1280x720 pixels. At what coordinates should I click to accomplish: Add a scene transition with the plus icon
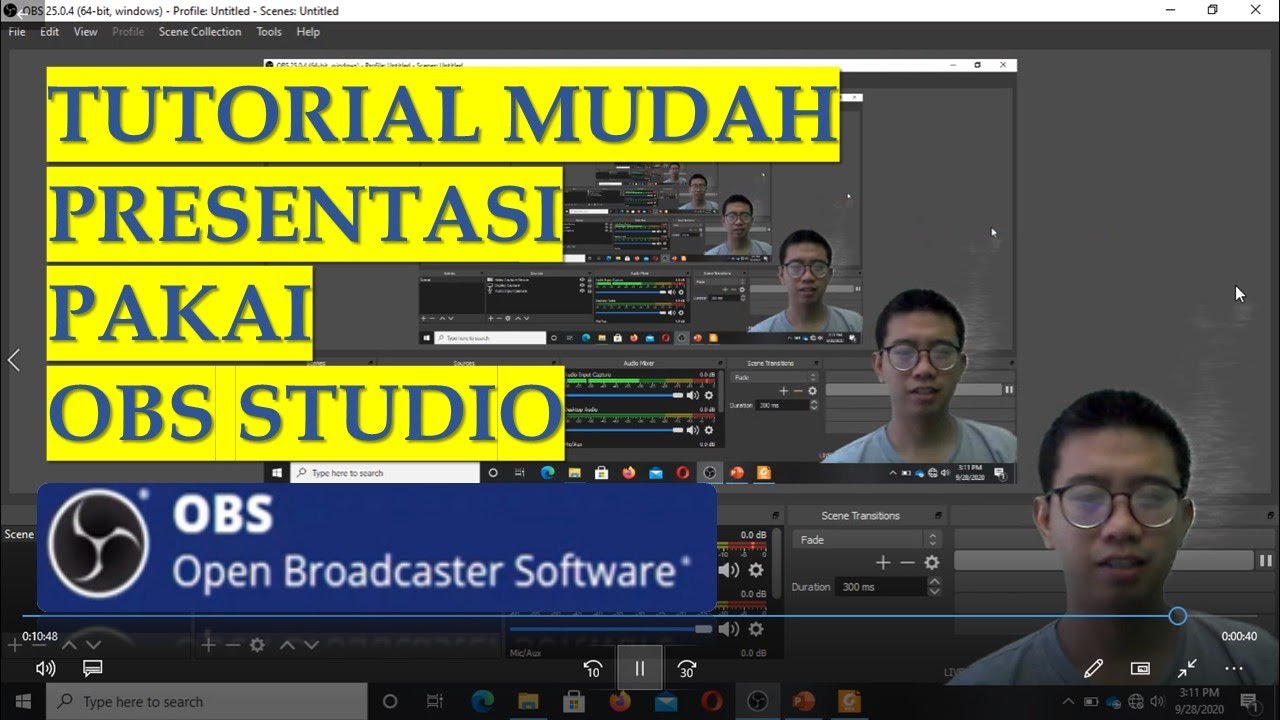click(x=883, y=563)
